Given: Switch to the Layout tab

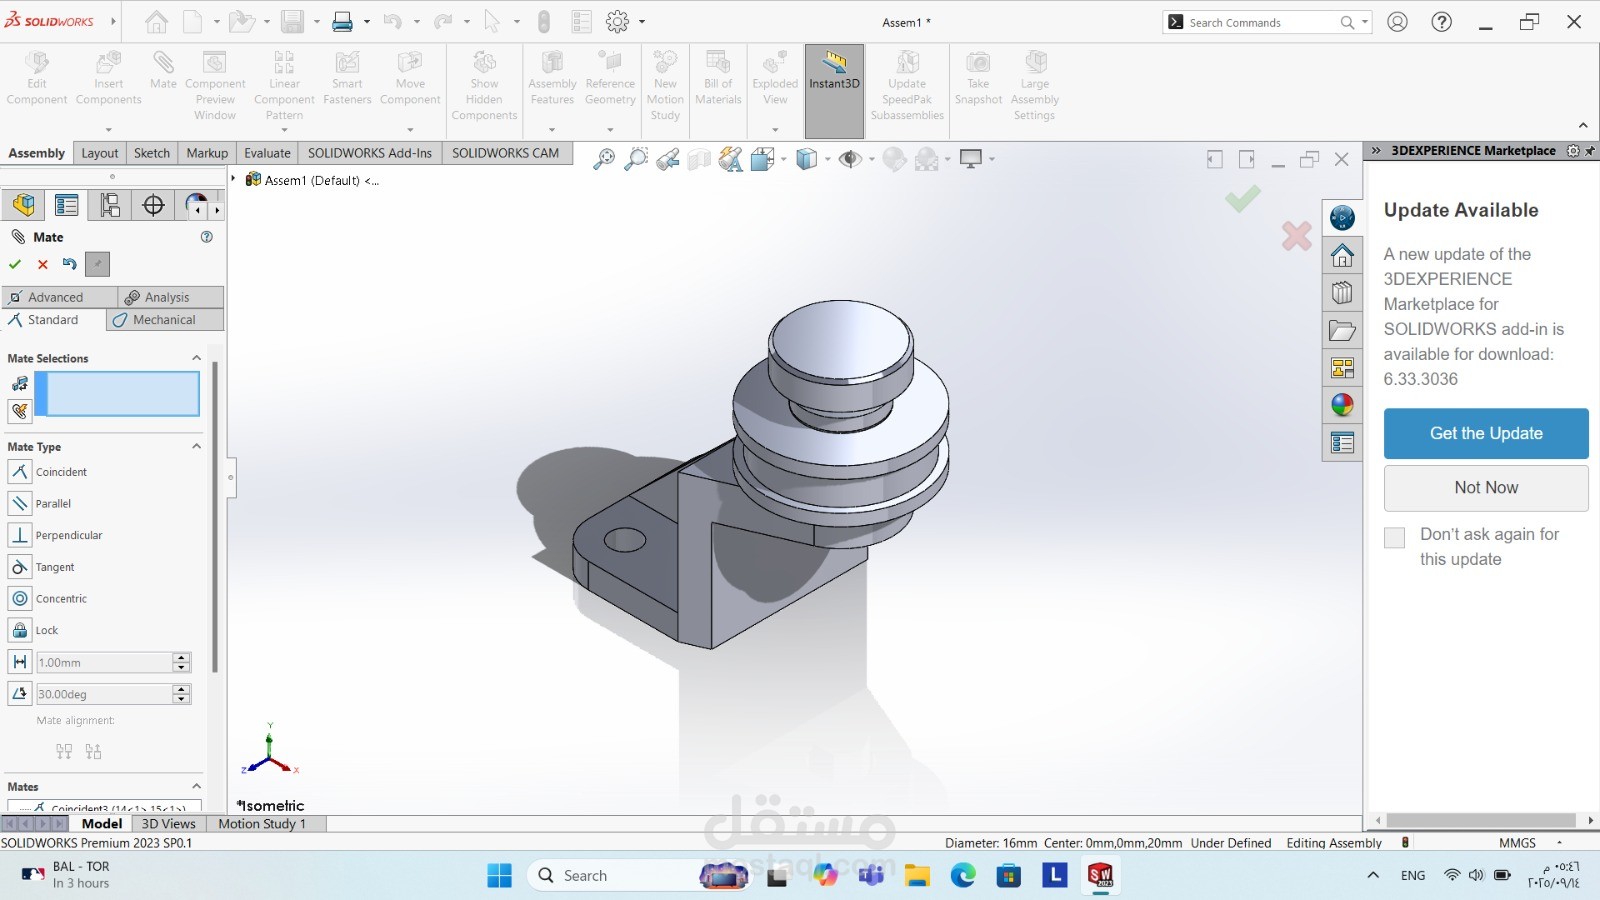Looking at the screenshot, I should tap(100, 153).
